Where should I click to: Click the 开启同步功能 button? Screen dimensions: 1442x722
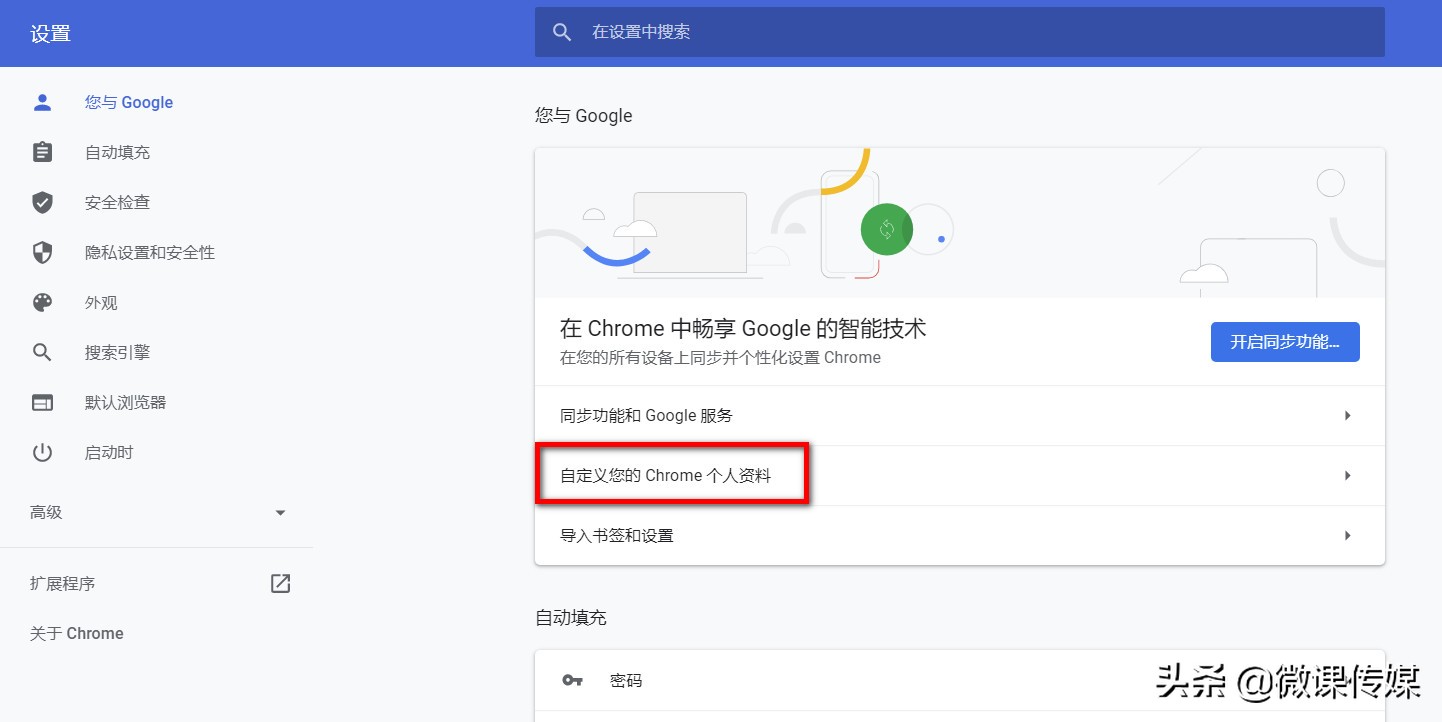pyautogui.click(x=1285, y=342)
